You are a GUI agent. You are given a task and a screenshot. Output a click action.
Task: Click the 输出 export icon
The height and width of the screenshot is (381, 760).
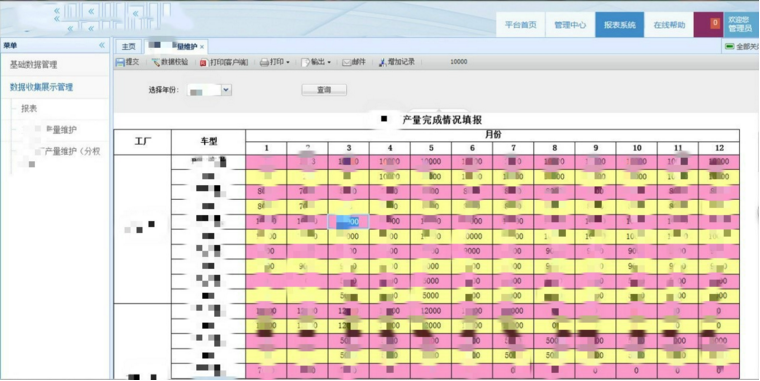click(305, 63)
